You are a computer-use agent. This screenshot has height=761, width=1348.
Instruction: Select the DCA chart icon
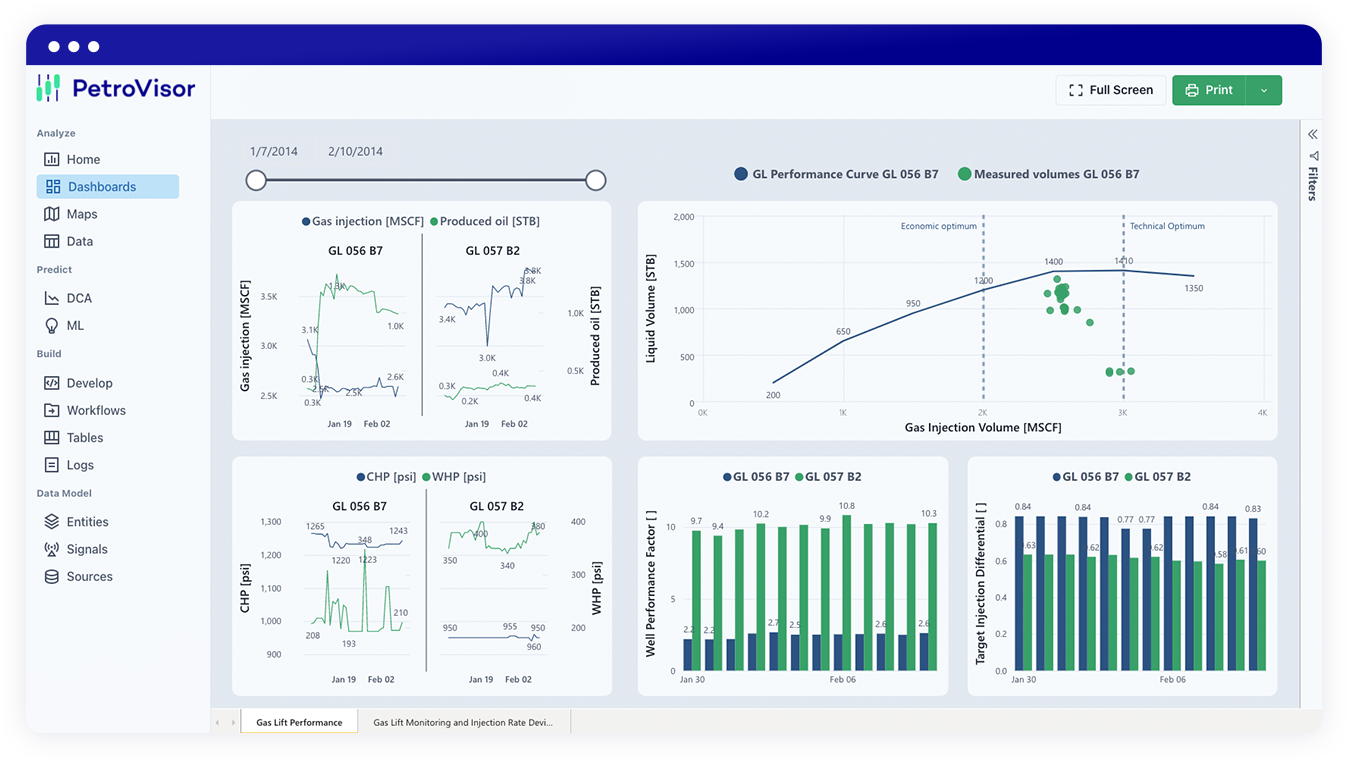52,298
